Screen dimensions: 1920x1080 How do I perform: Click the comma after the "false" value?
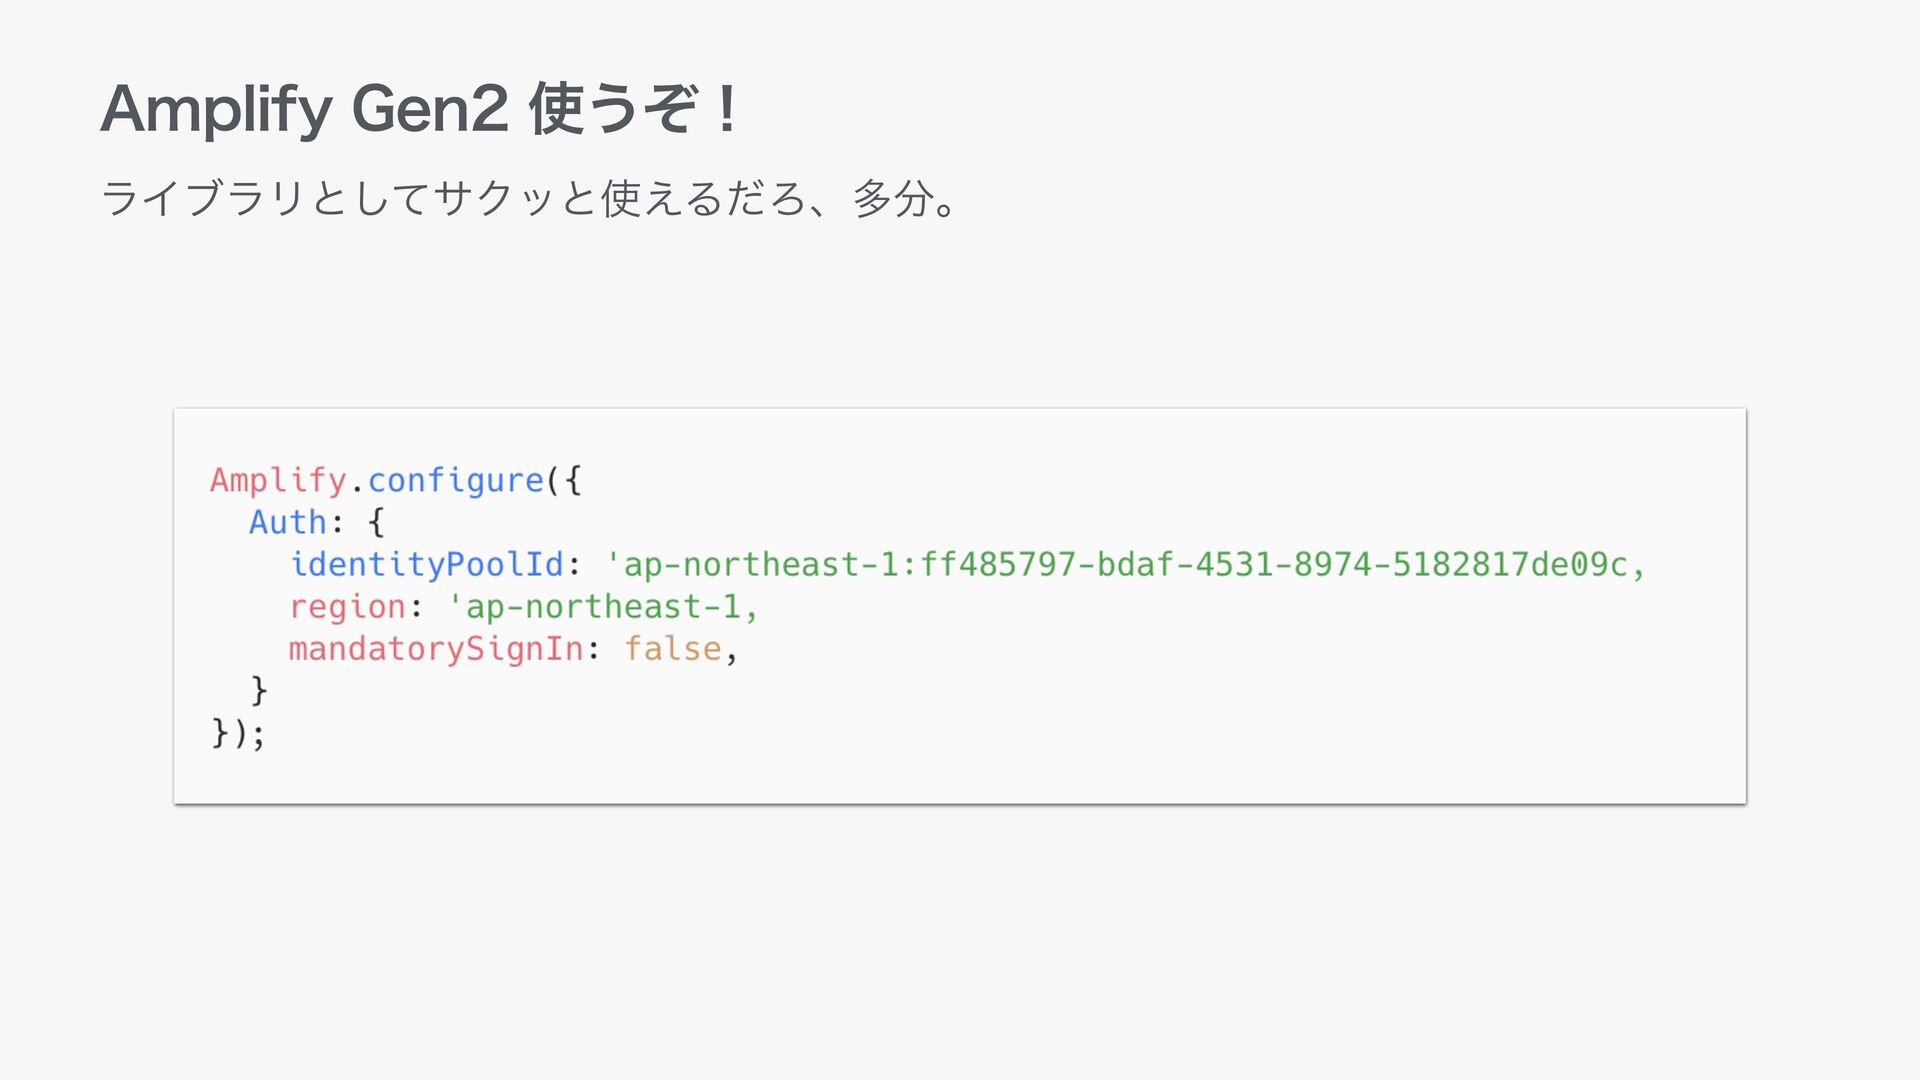(x=732, y=653)
